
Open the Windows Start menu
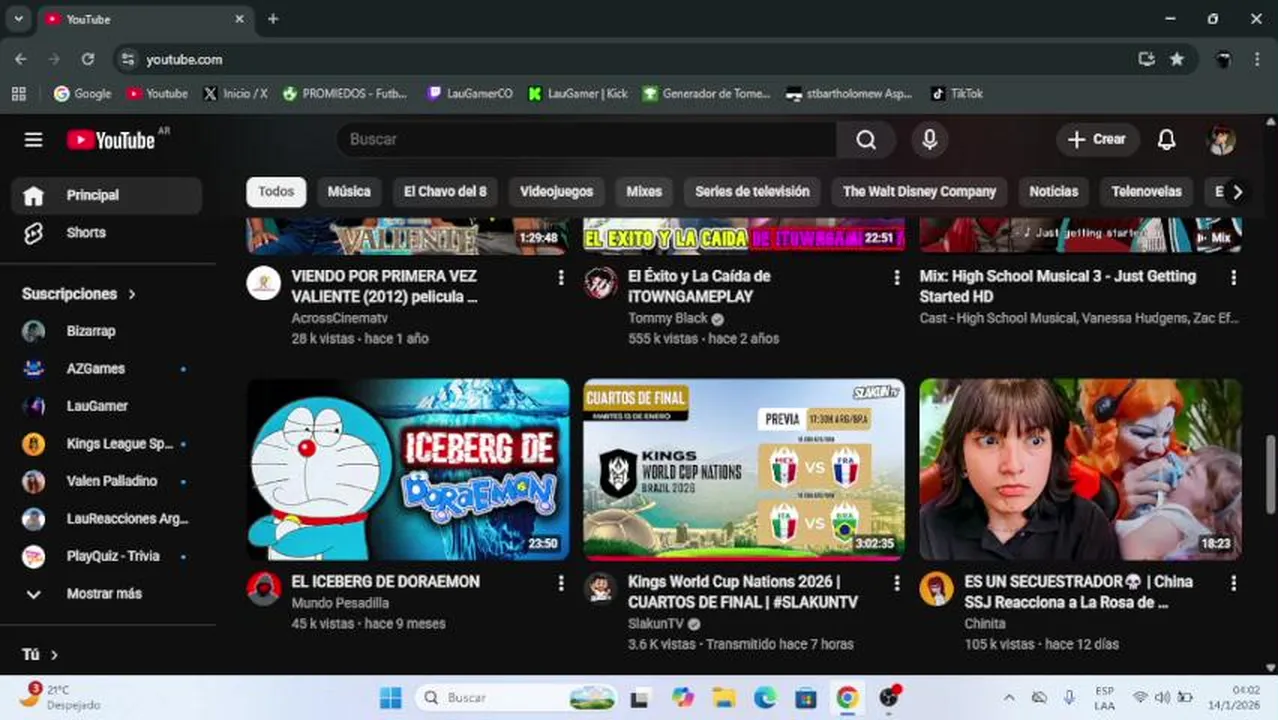click(x=391, y=697)
